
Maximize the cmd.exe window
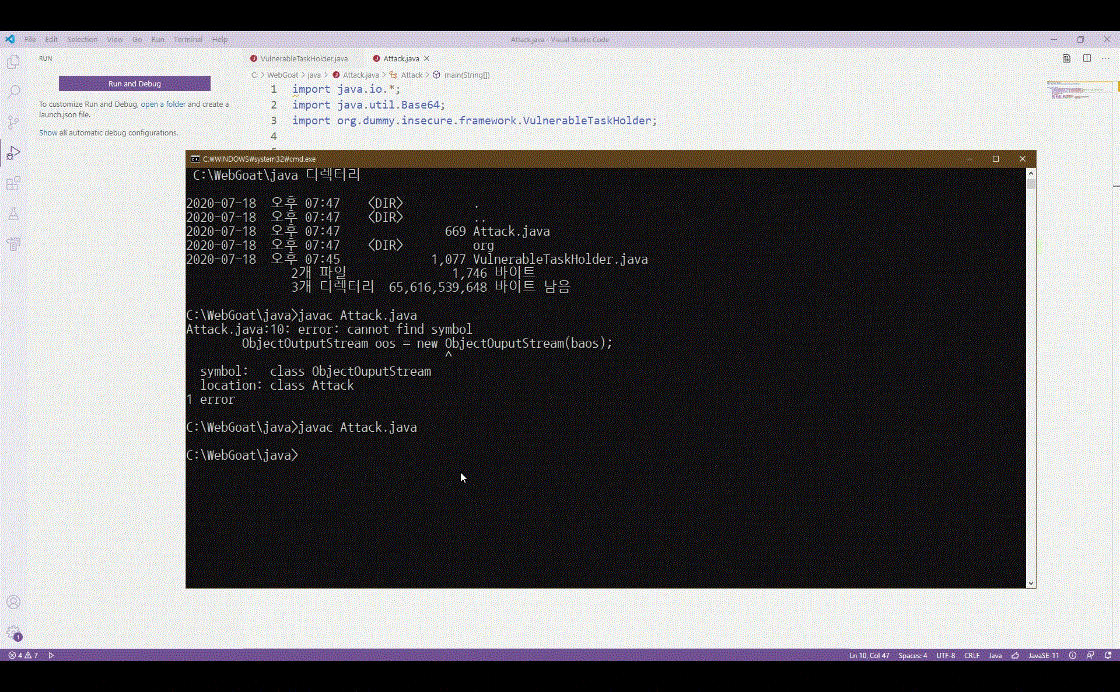click(996, 159)
